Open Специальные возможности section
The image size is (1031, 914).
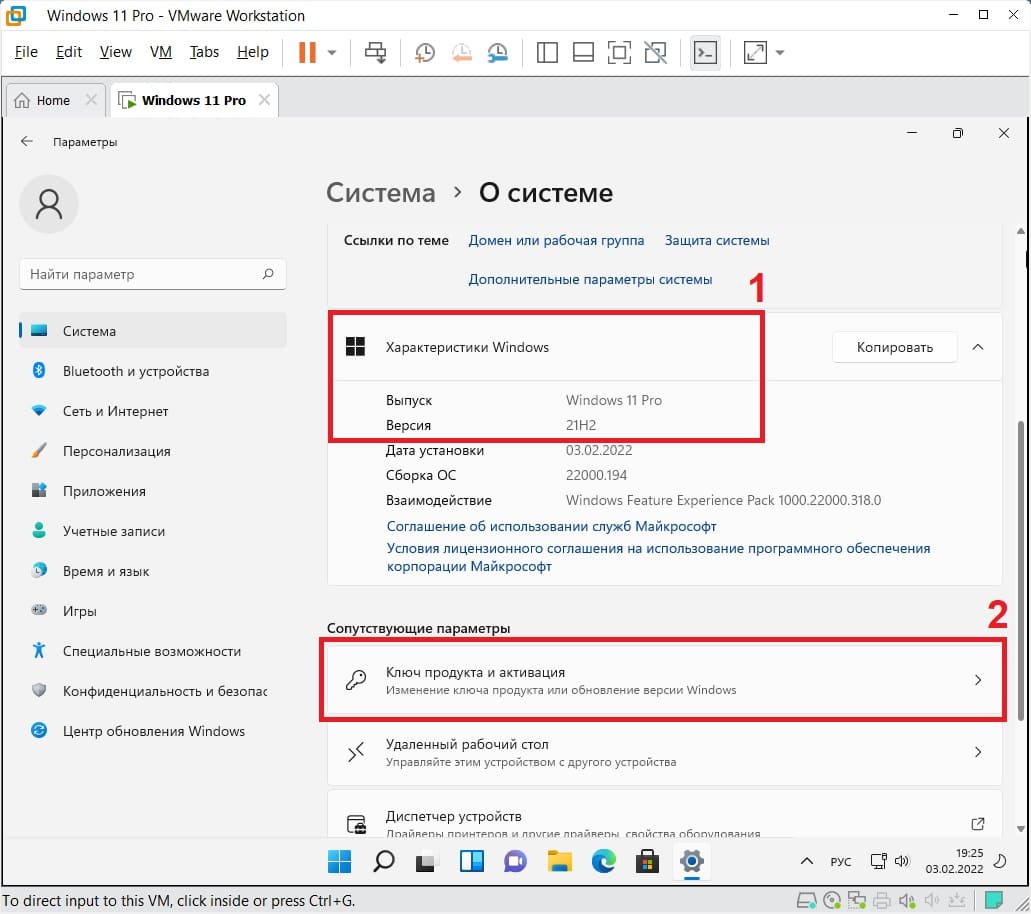tap(153, 651)
